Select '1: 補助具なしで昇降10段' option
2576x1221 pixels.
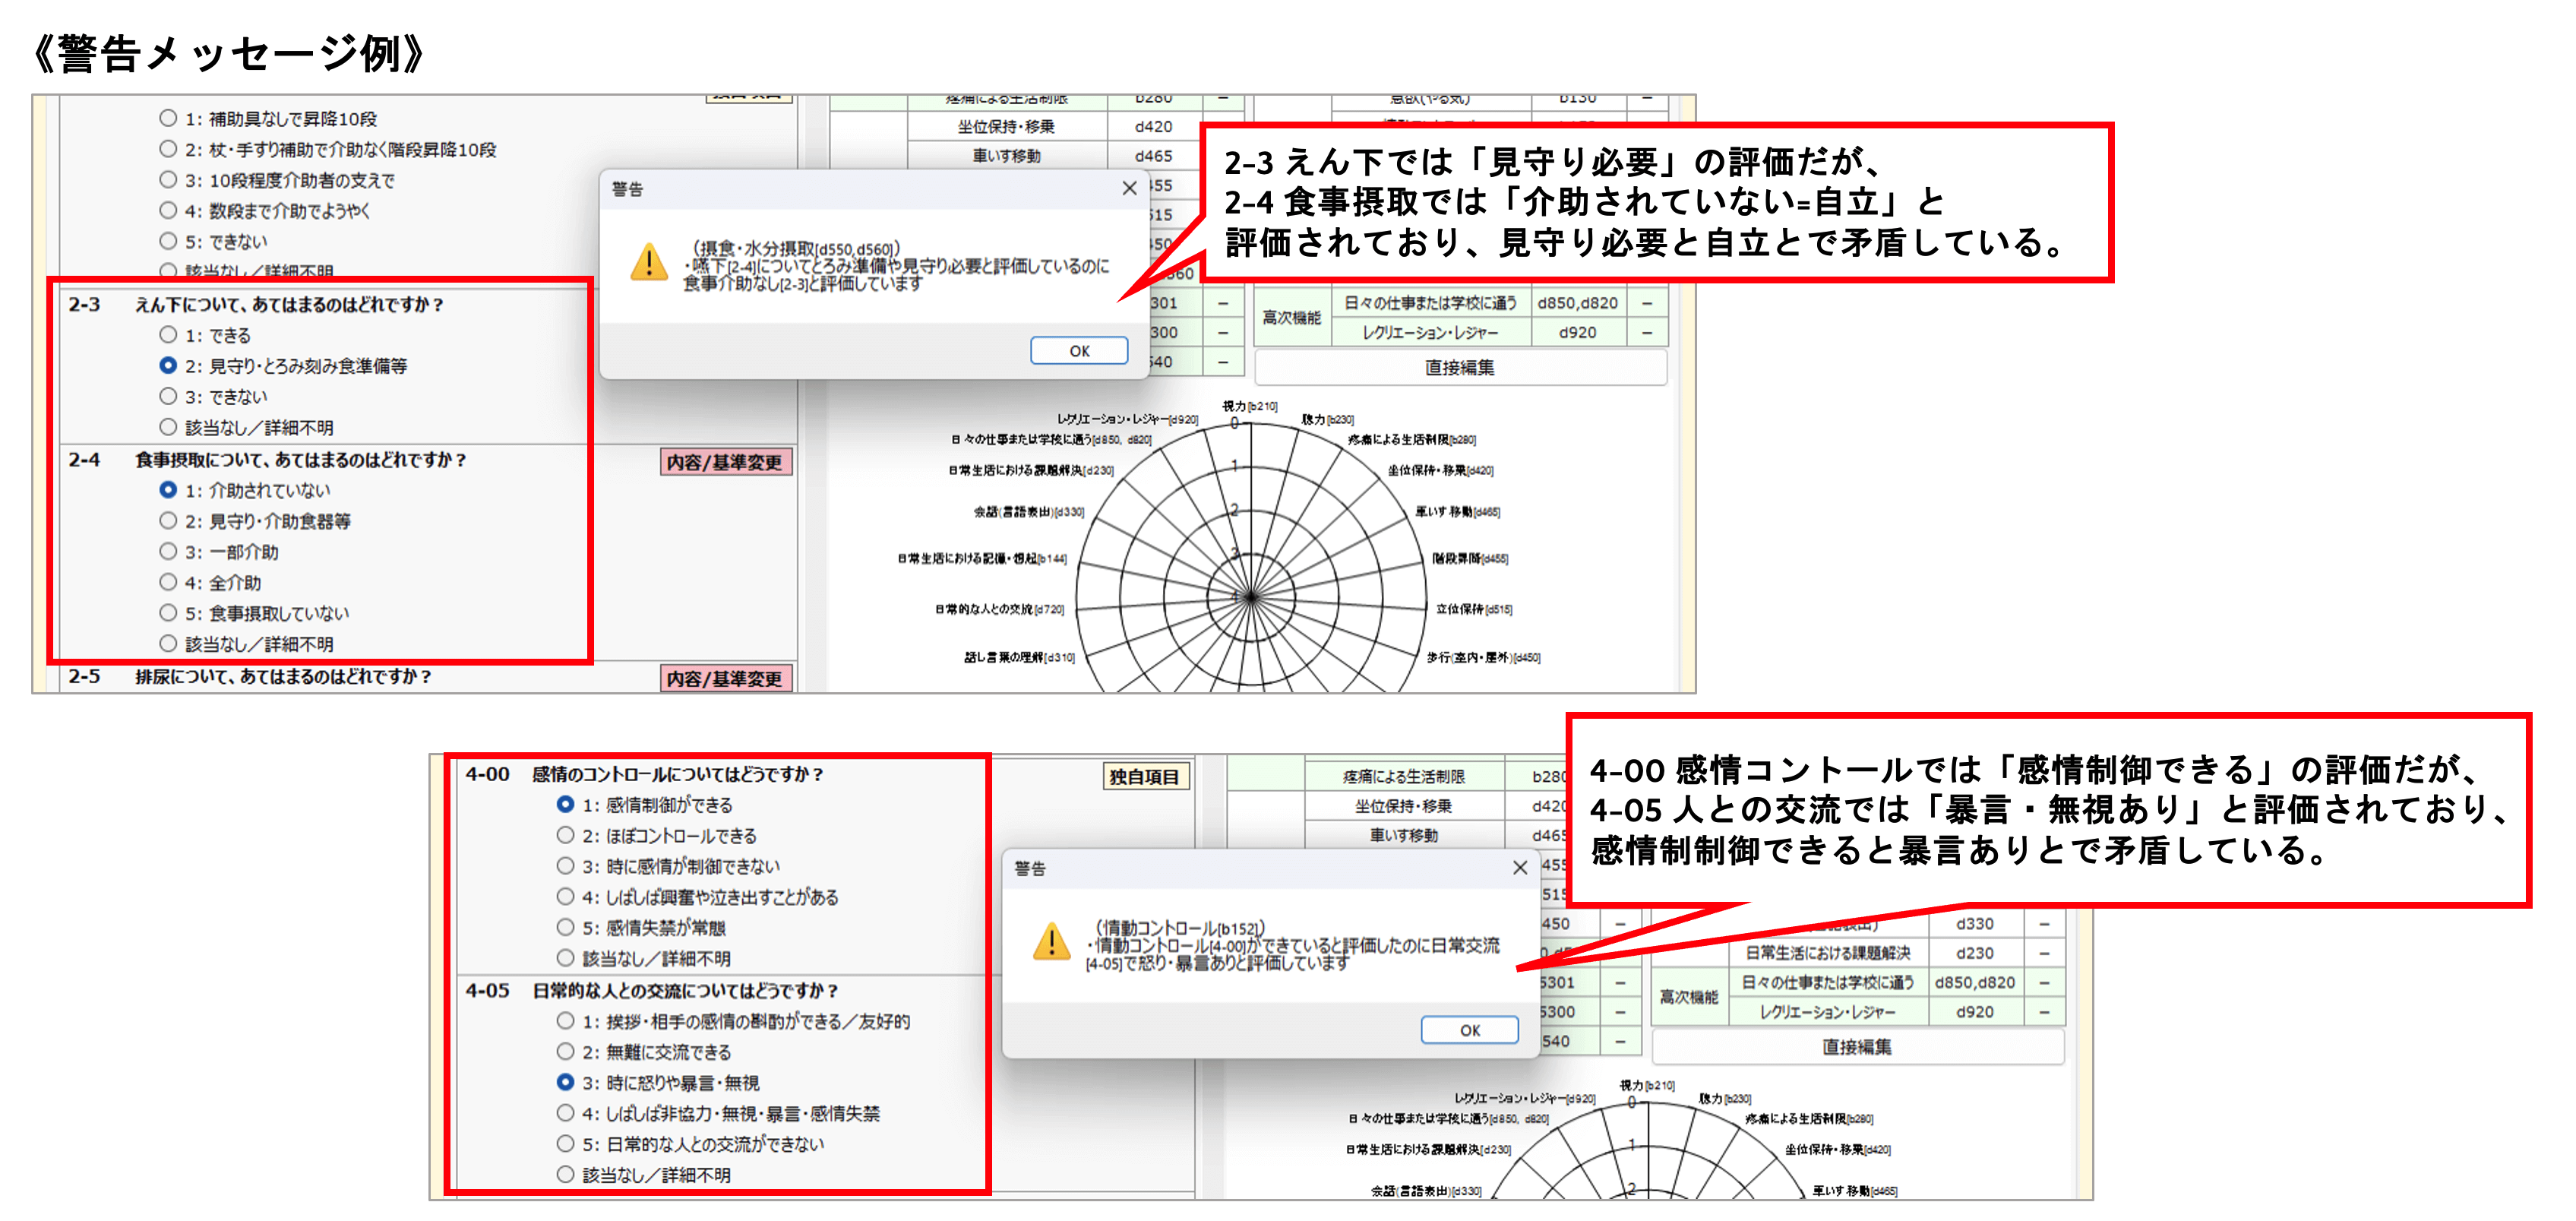(x=168, y=118)
